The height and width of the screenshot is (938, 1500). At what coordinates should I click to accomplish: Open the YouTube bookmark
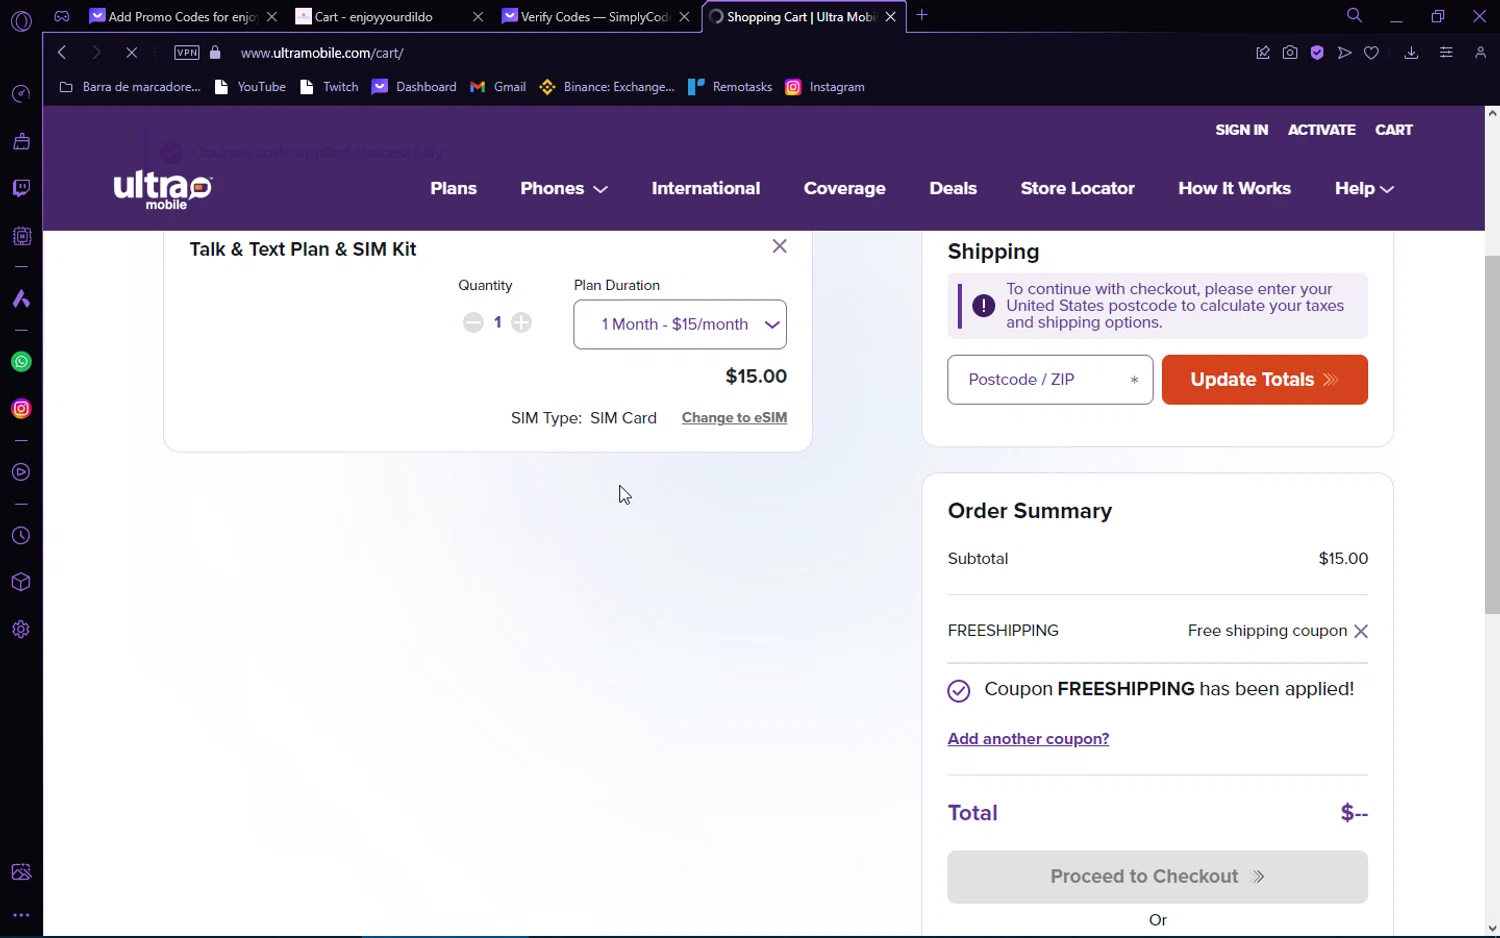[x=251, y=87]
